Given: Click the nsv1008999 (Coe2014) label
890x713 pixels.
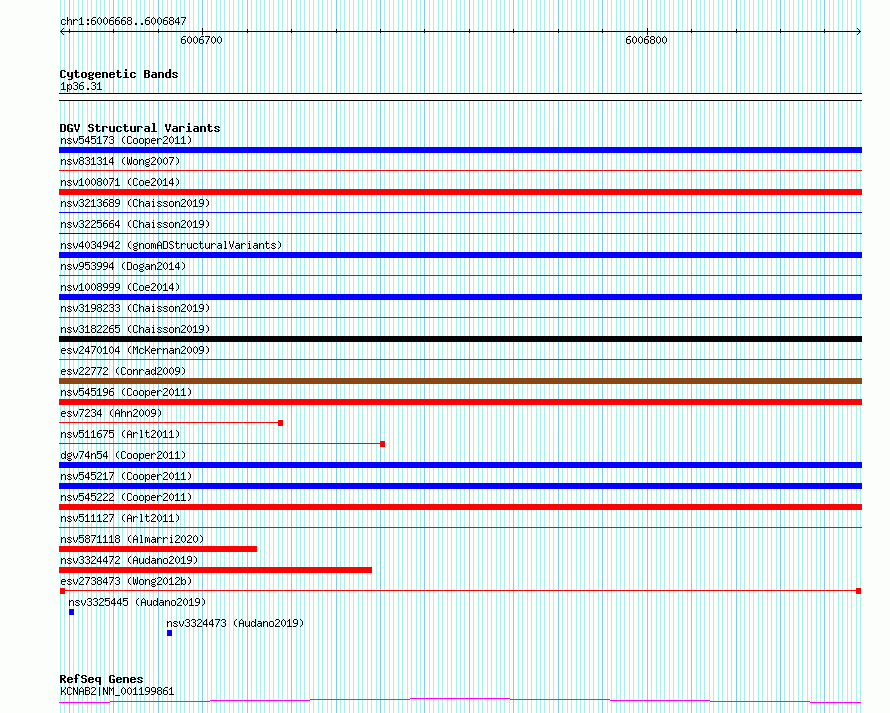Looking at the screenshot, I should (120, 287).
